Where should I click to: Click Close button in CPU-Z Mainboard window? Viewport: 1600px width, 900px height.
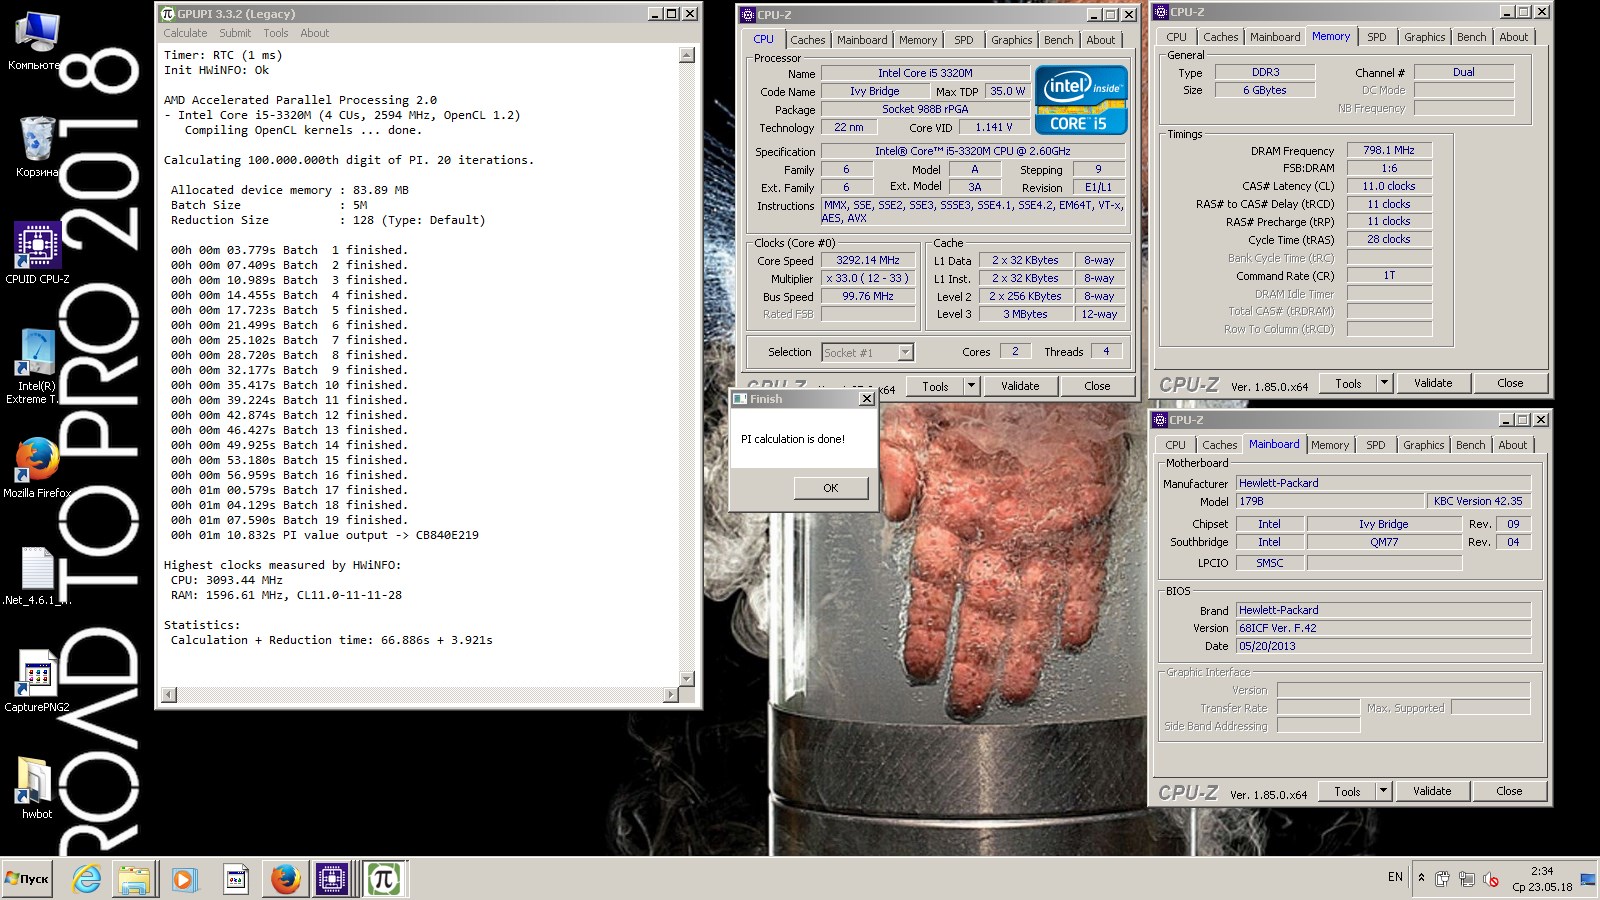tap(1509, 791)
